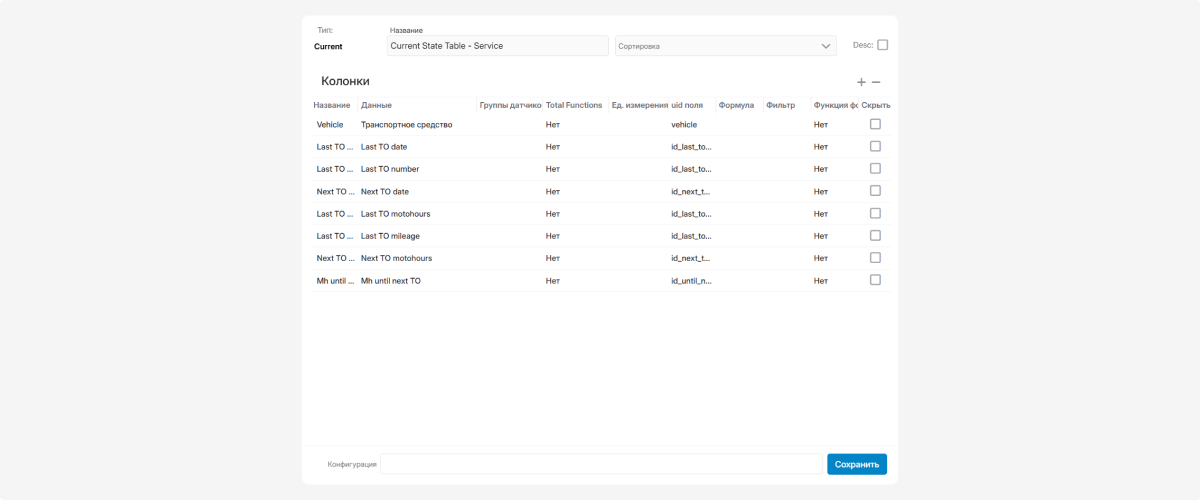The height and width of the screenshot is (500, 1200).
Task: Focus the Конфигурация input field
Action: 601,464
